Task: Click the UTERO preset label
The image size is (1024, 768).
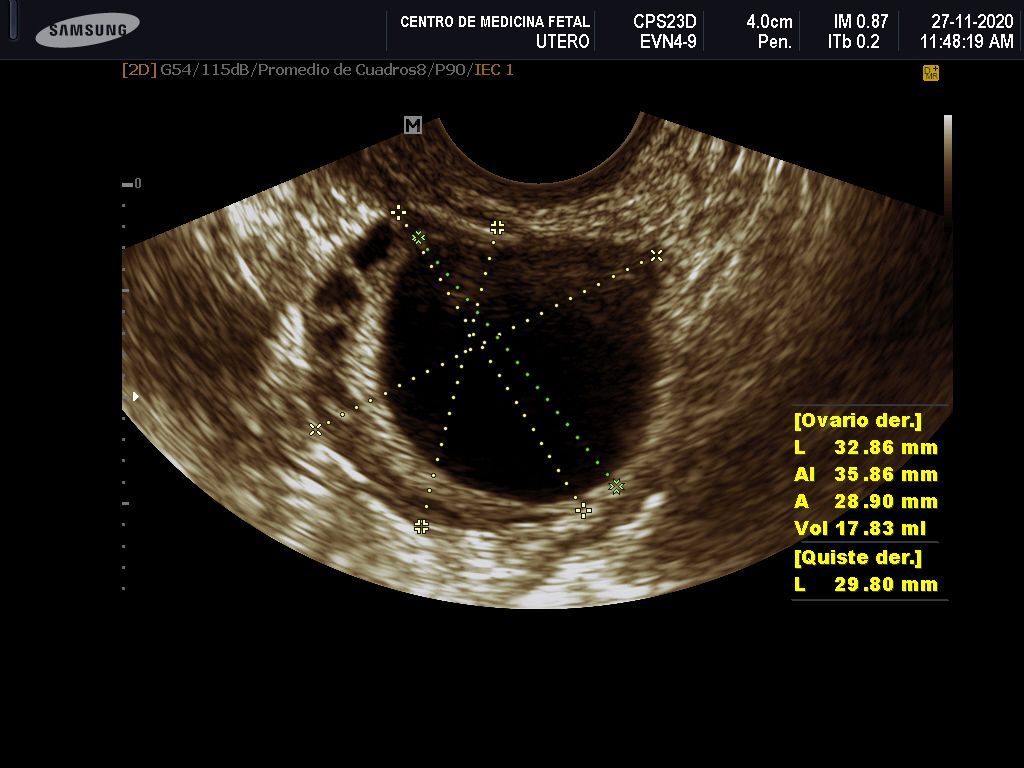Action: pyautogui.click(x=563, y=42)
